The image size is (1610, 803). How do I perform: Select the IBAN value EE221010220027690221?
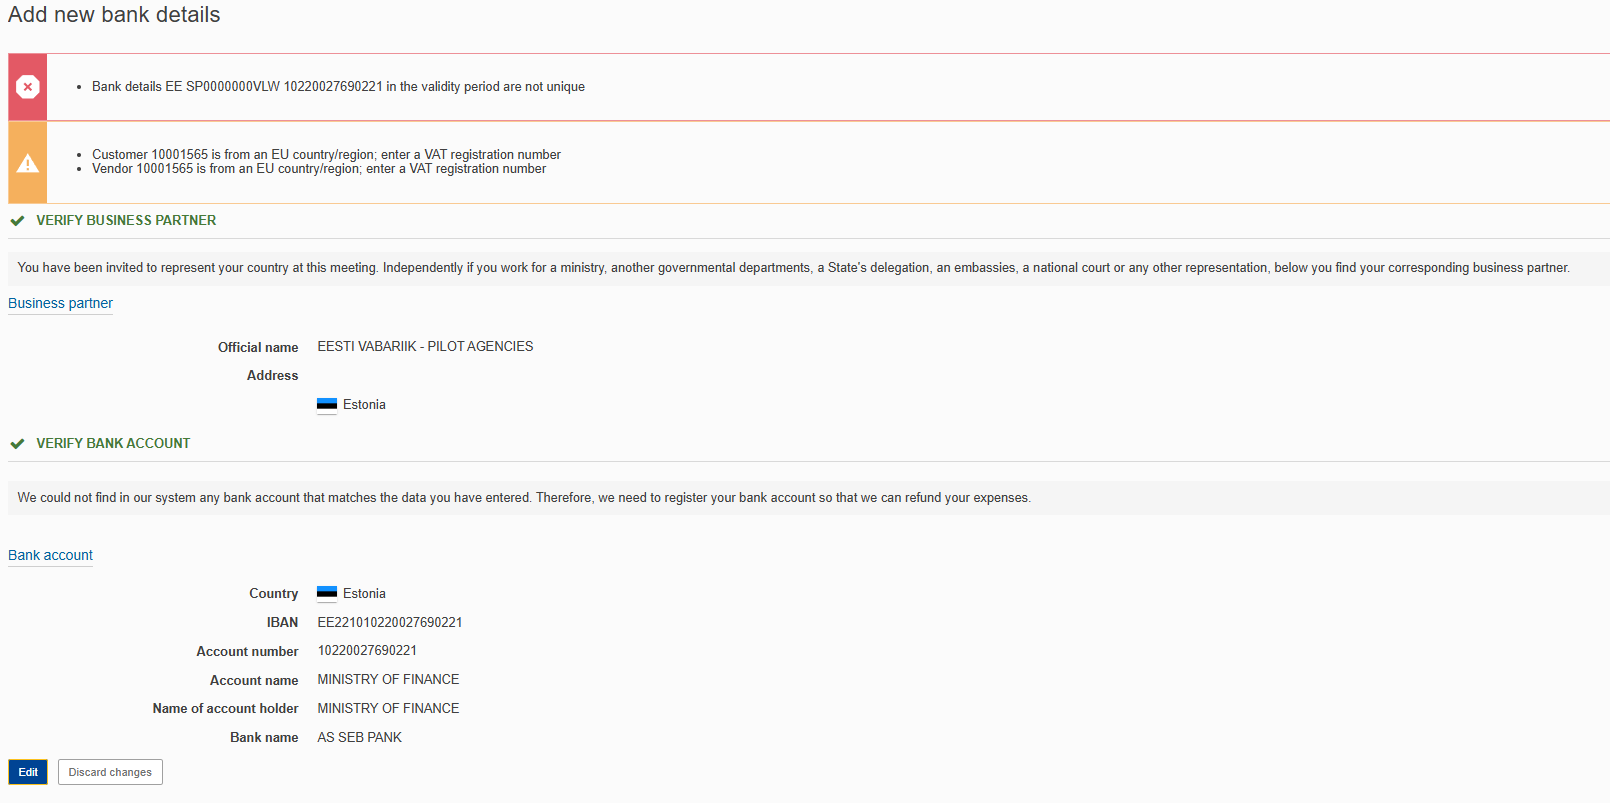390,622
